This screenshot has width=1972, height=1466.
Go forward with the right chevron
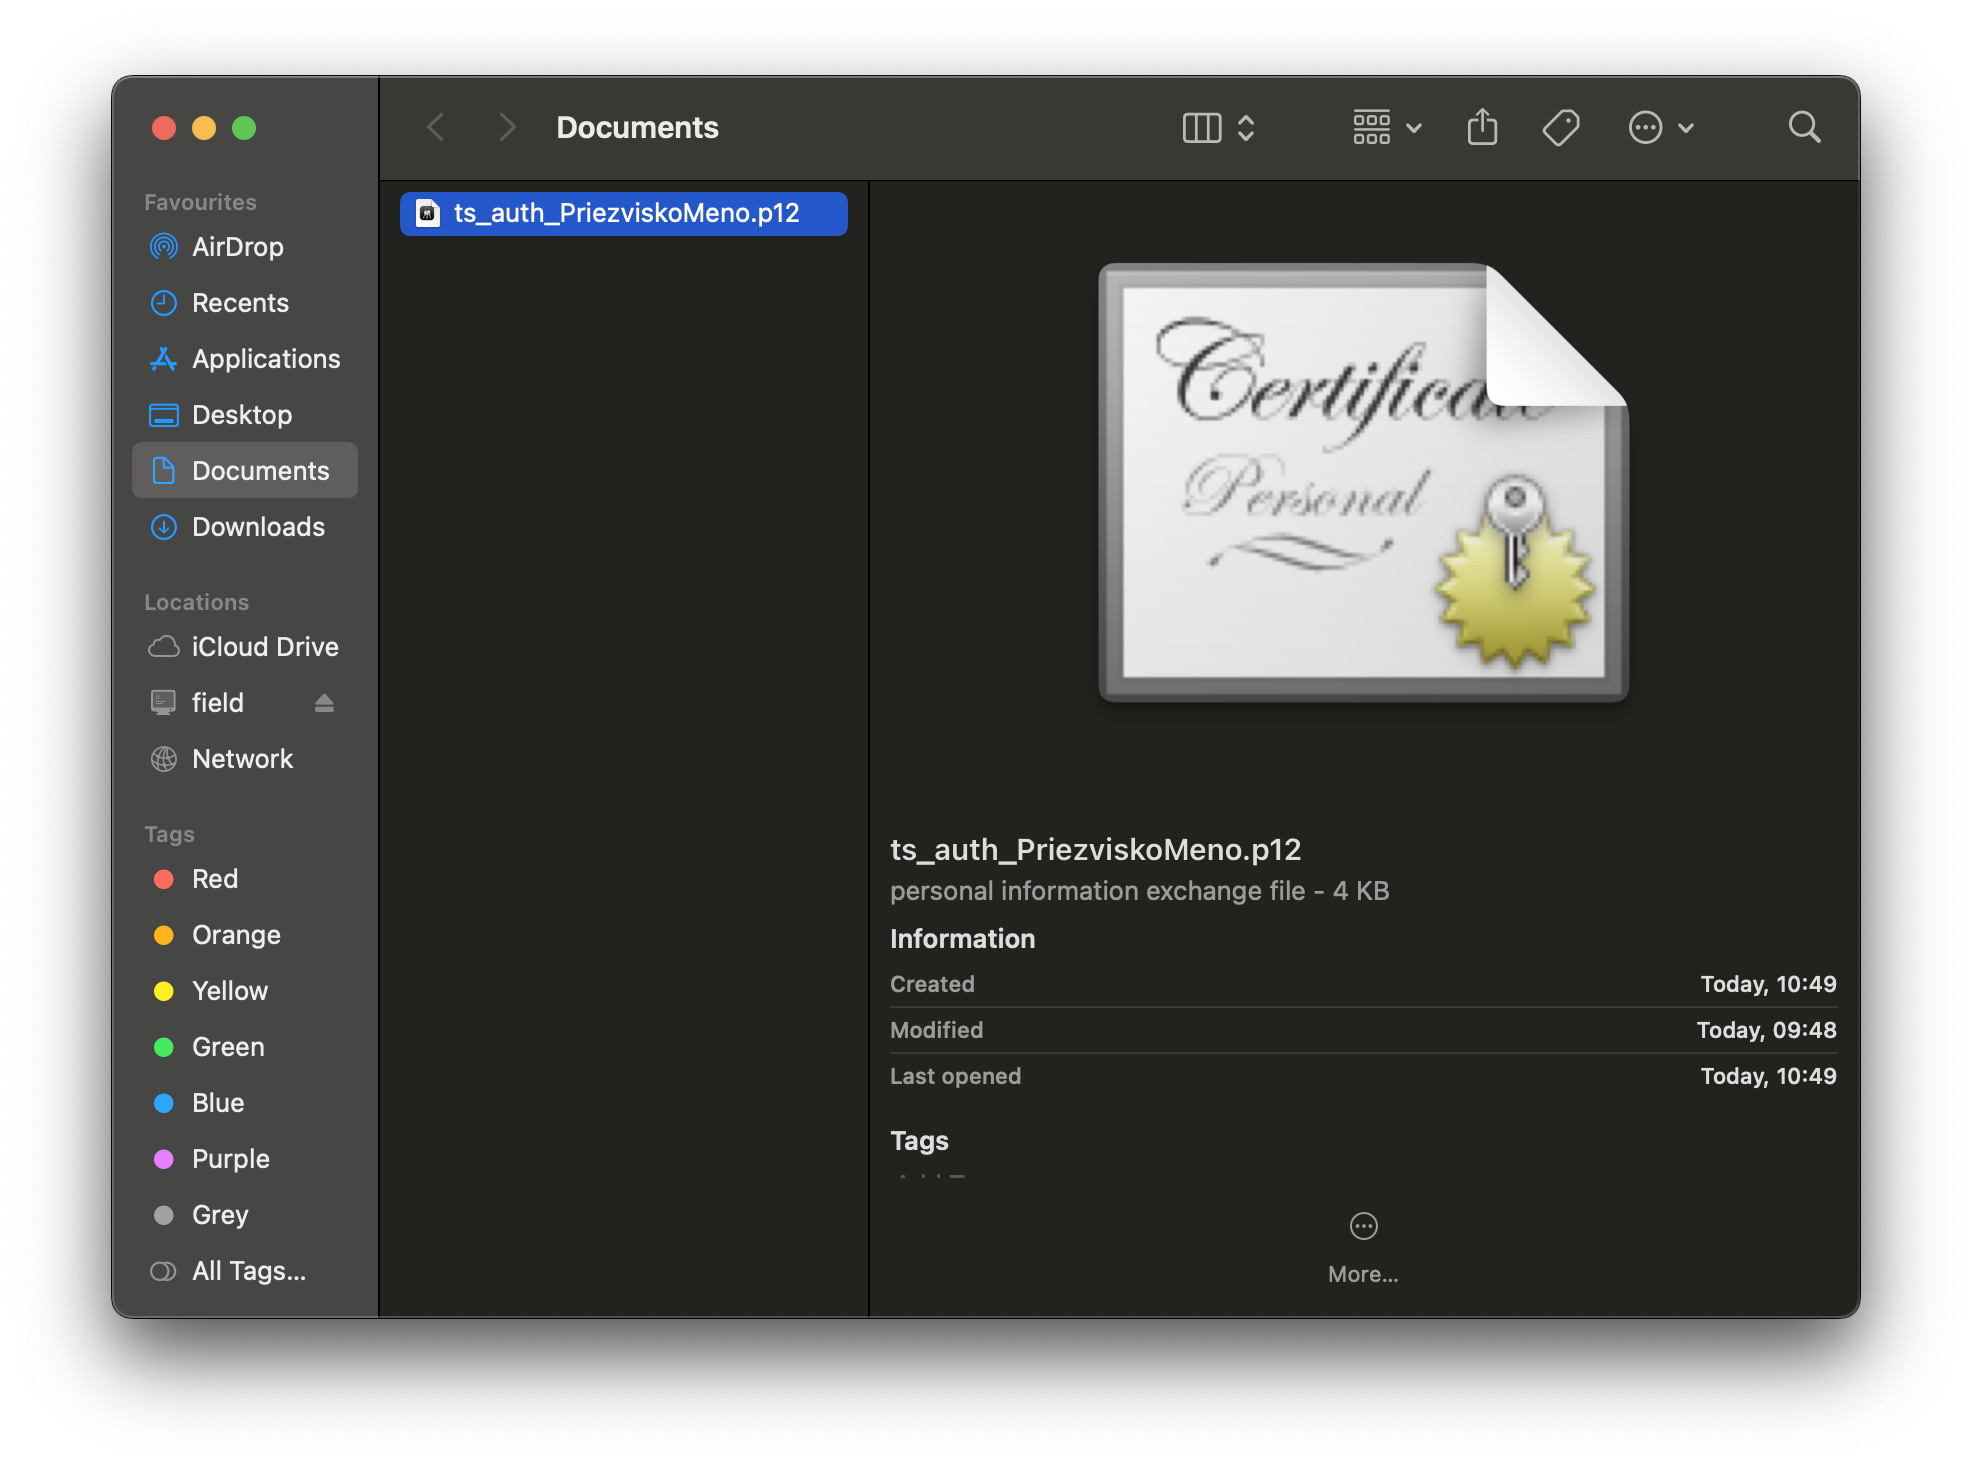click(507, 127)
